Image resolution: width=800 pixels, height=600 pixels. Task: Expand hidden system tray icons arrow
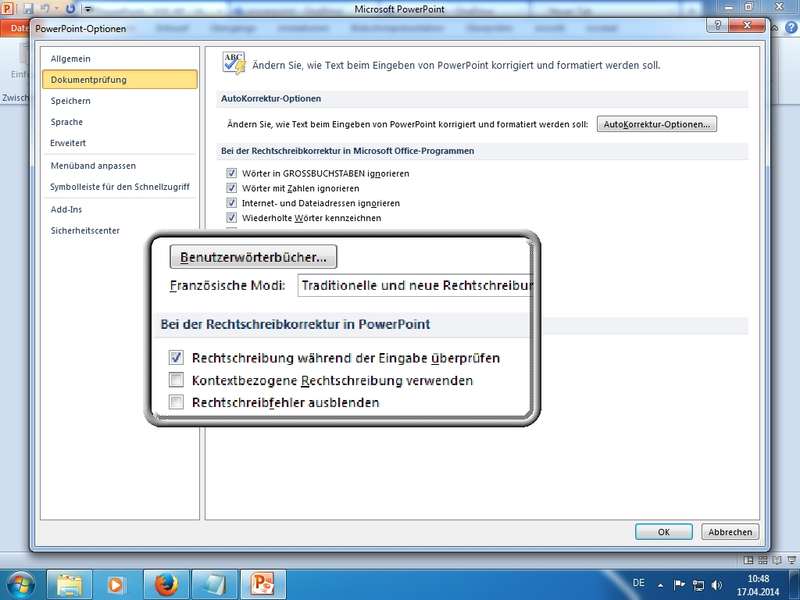(x=660, y=584)
